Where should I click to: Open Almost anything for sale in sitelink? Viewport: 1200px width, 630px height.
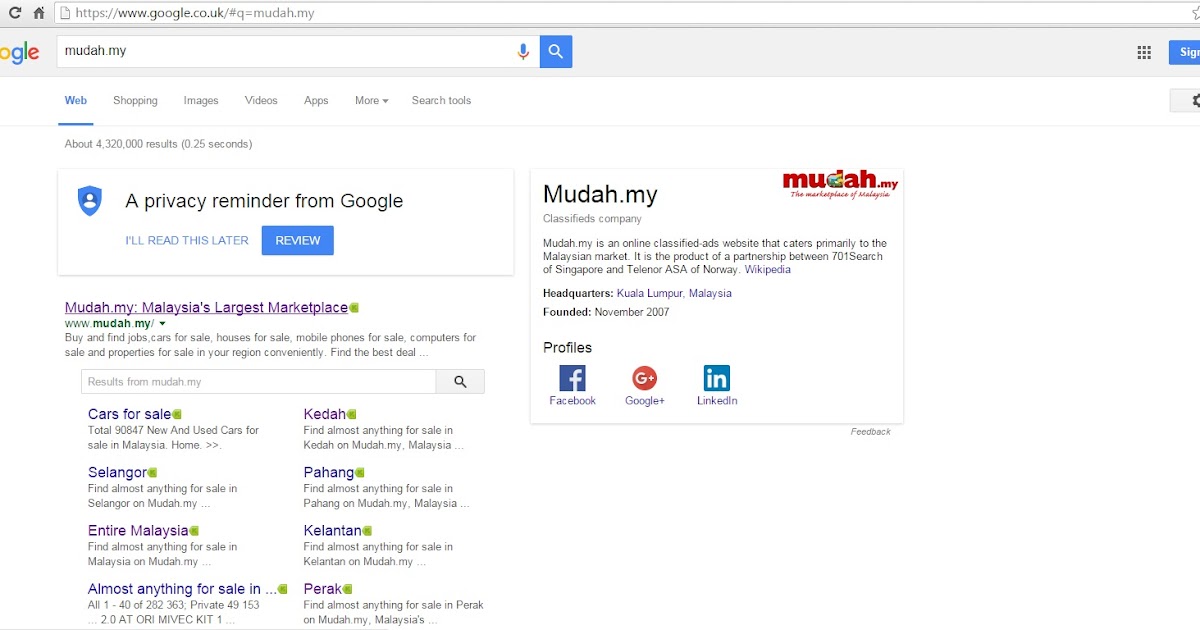tap(182, 589)
